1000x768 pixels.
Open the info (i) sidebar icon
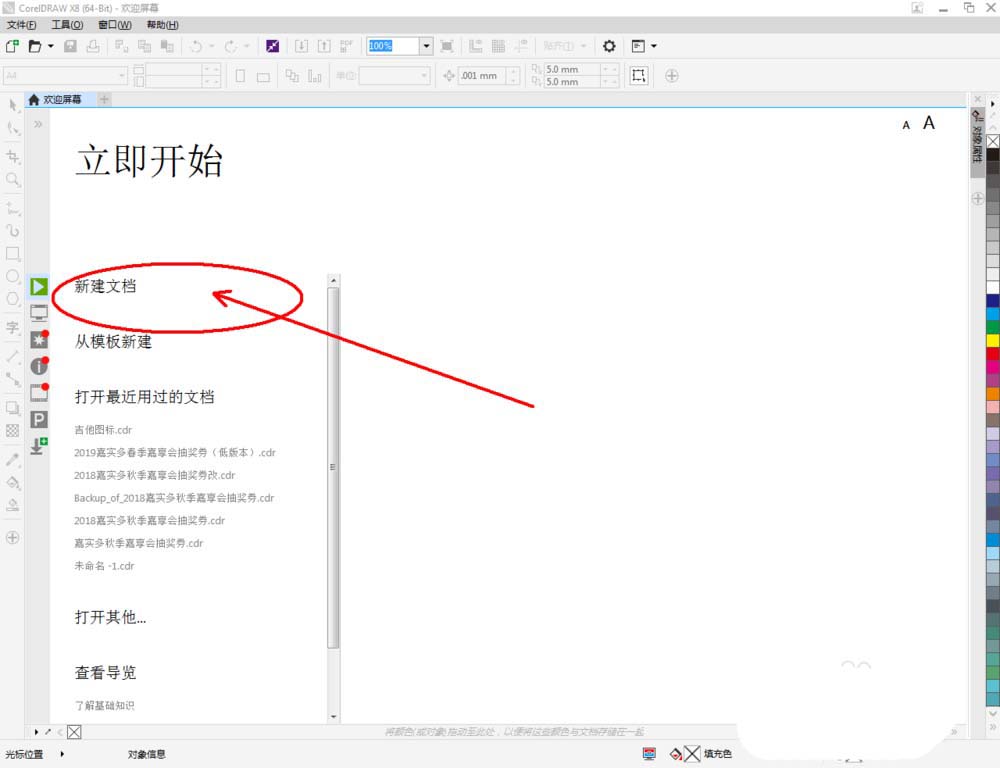coord(39,366)
